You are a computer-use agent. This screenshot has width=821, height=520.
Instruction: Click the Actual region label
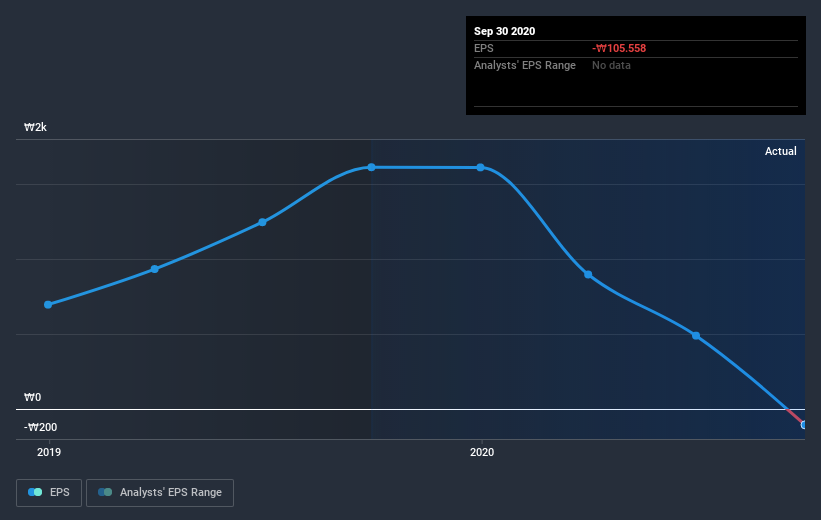[x=781, y=151]
